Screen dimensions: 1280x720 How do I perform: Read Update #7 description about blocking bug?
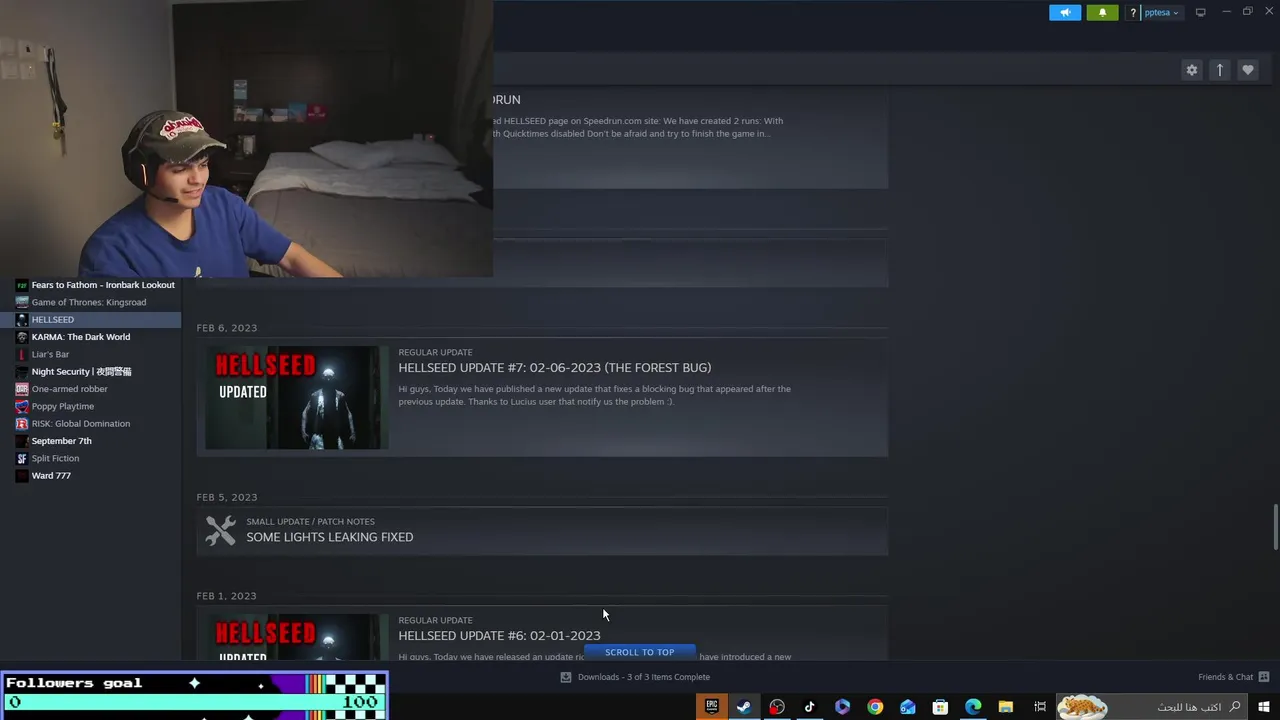(x=594, y=395)
